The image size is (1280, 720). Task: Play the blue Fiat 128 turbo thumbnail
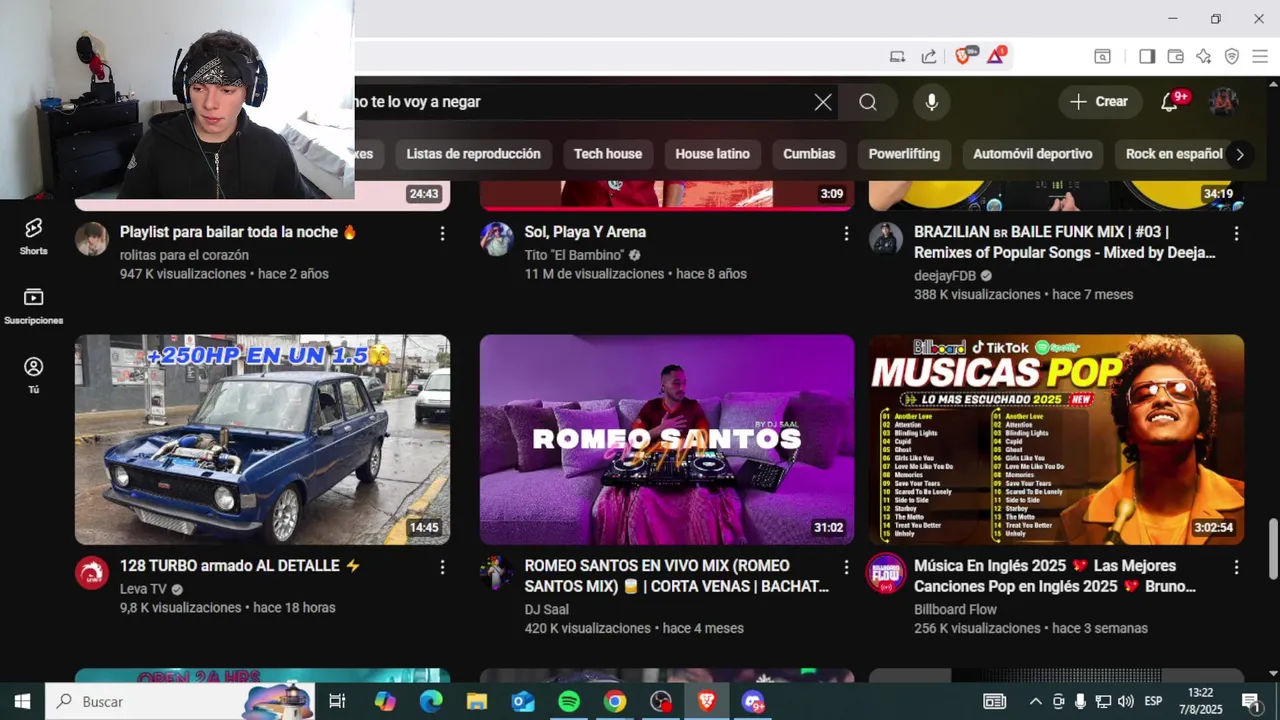(x=262, y=440)
